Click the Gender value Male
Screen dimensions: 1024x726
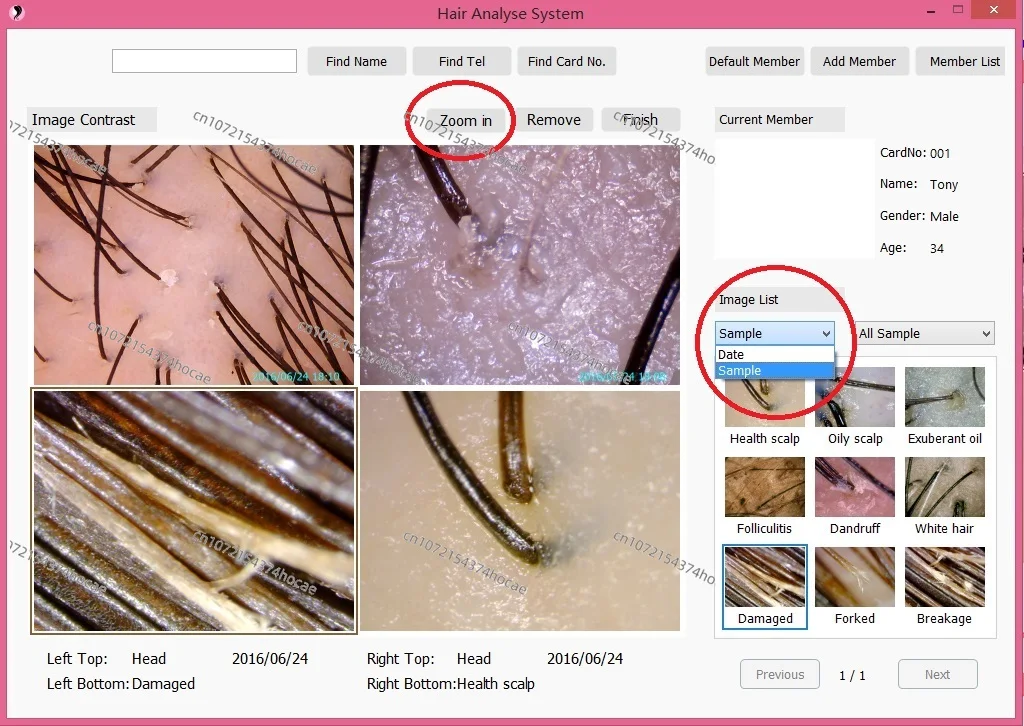coord(944,217)
